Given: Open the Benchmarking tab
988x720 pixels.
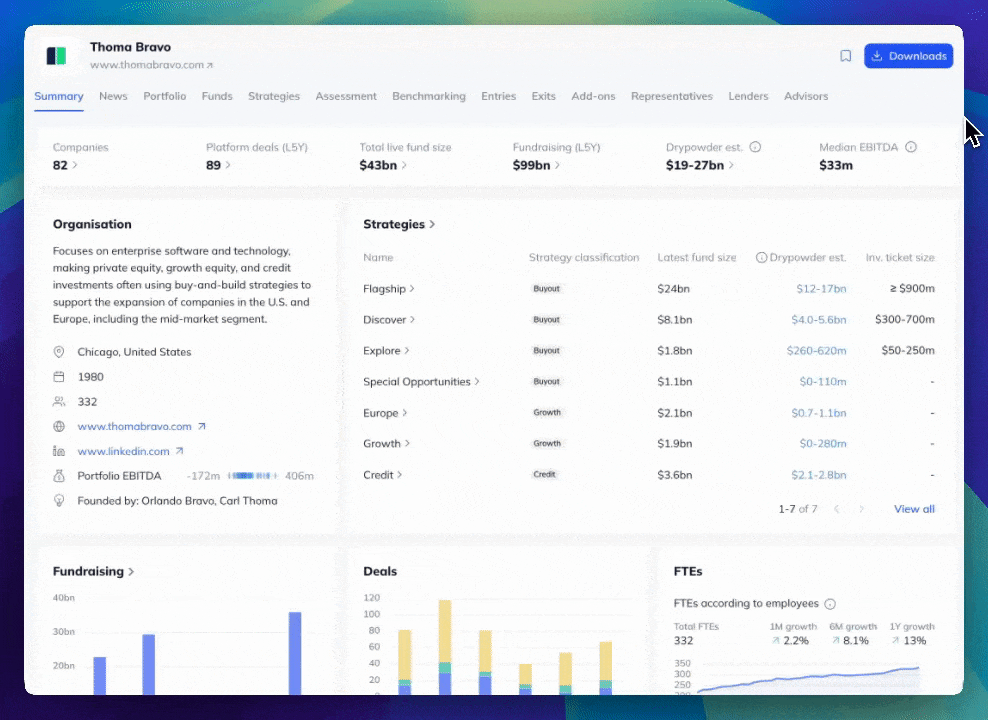Looking at the screenshot, I should [x=428, y=96].
